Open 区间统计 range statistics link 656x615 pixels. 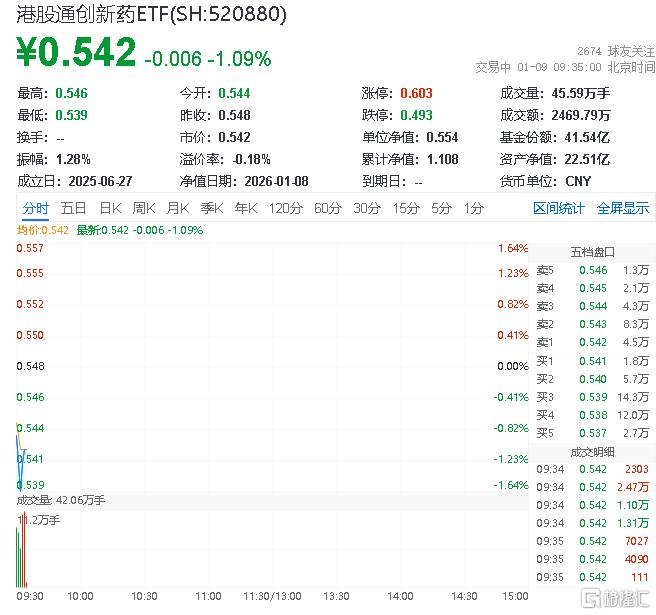(x=559, y=208)
